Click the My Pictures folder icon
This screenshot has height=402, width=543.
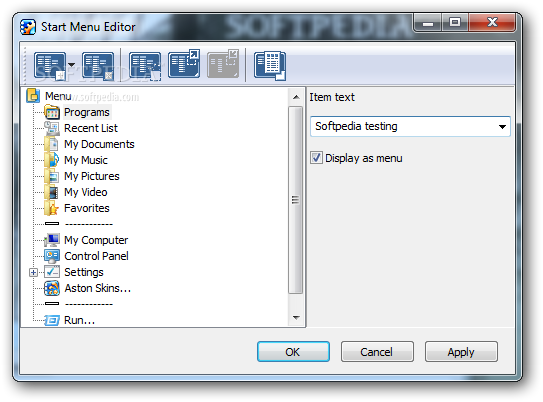tap(52, 176)
